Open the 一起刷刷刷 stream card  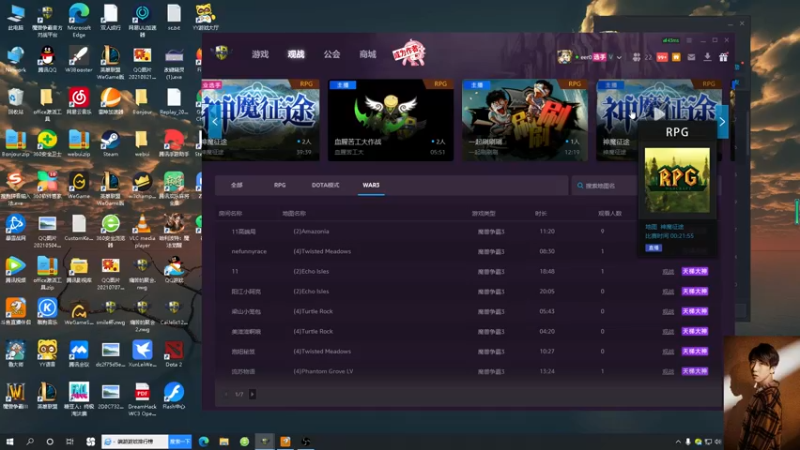(524, 120)
